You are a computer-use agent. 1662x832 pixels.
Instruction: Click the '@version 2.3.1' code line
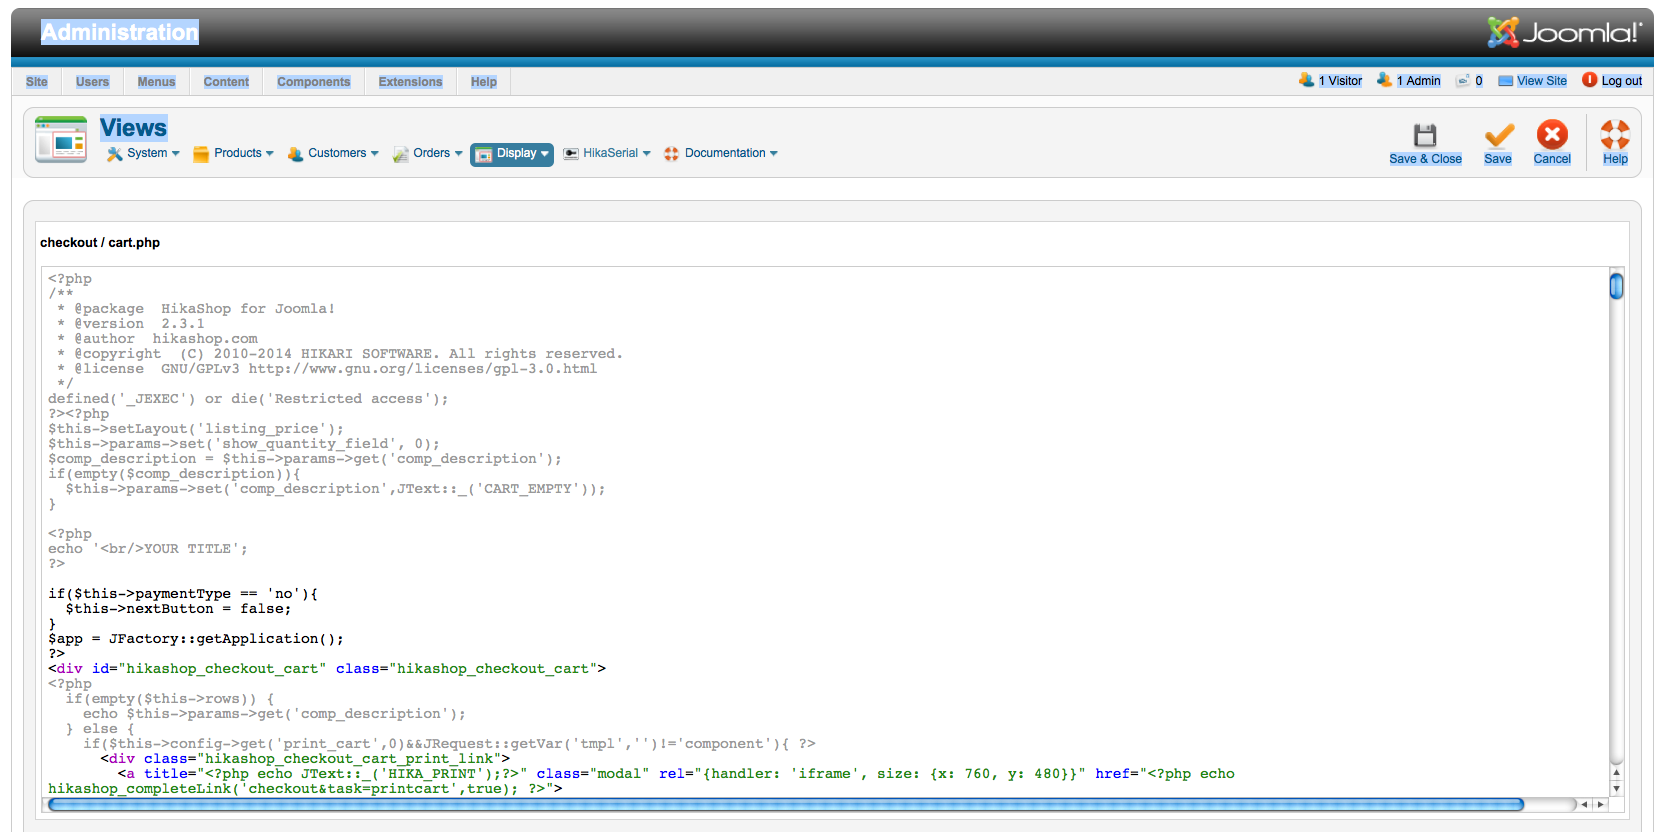click(131, 324)
